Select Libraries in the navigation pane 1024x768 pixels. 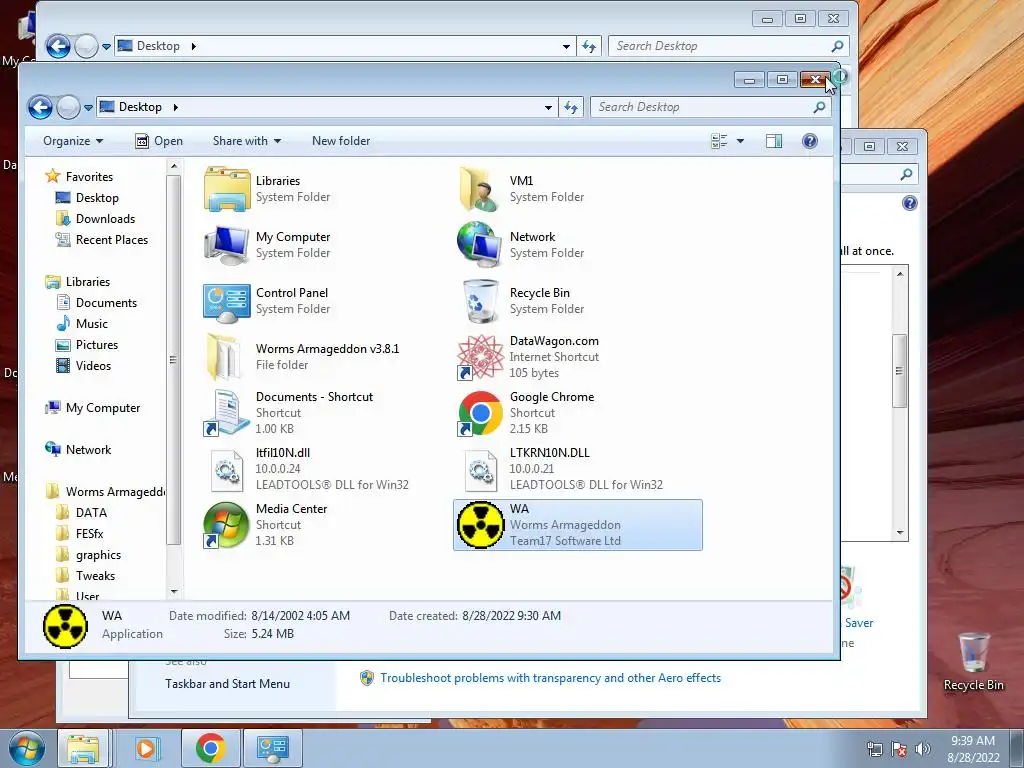point(78,281)
